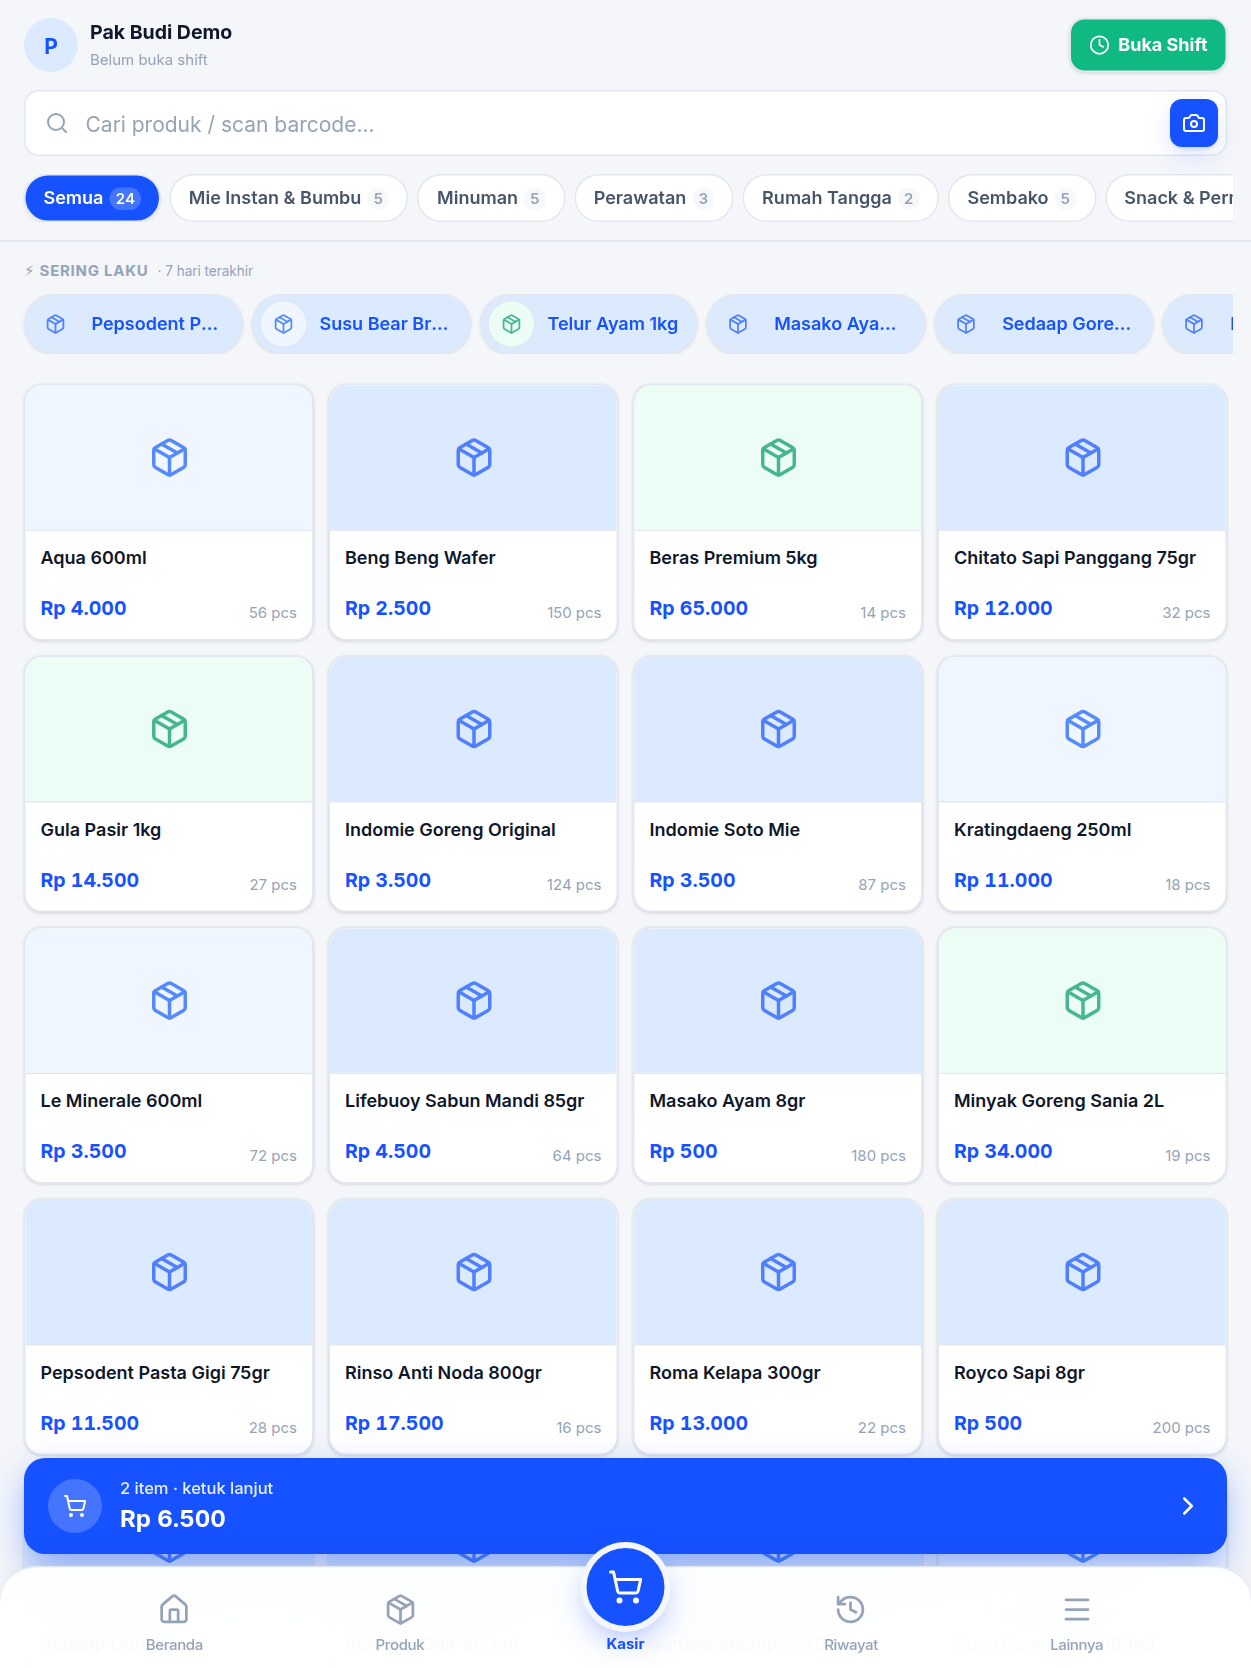Click the Le Minerale 600ml box icon
This screenshot has height=1668, width=1251.
[x=169, y=1000]
